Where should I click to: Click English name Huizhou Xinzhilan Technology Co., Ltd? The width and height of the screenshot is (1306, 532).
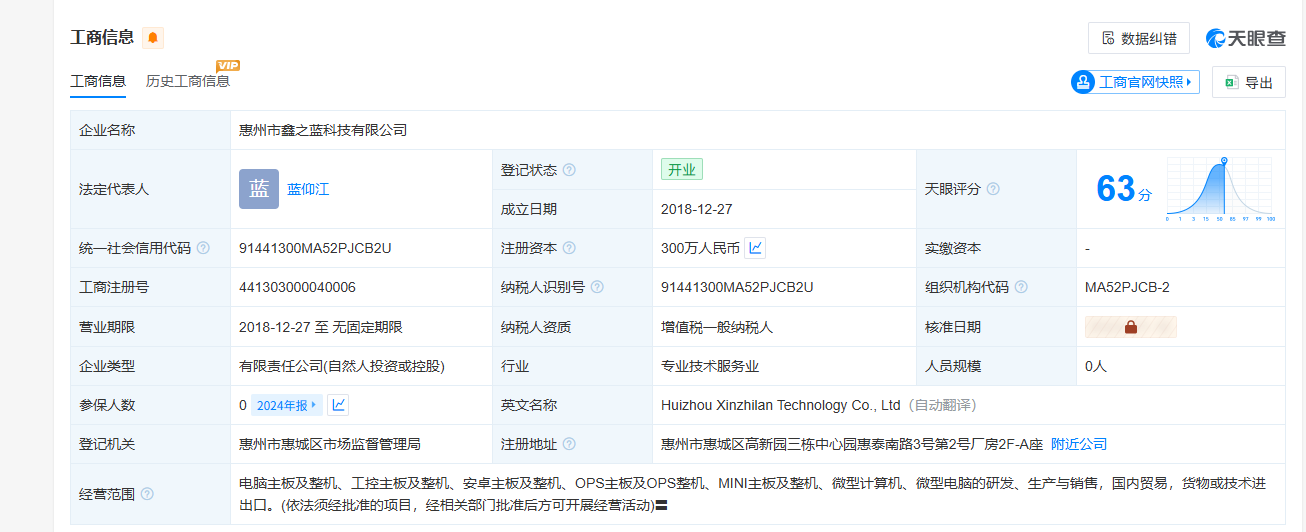781,405
